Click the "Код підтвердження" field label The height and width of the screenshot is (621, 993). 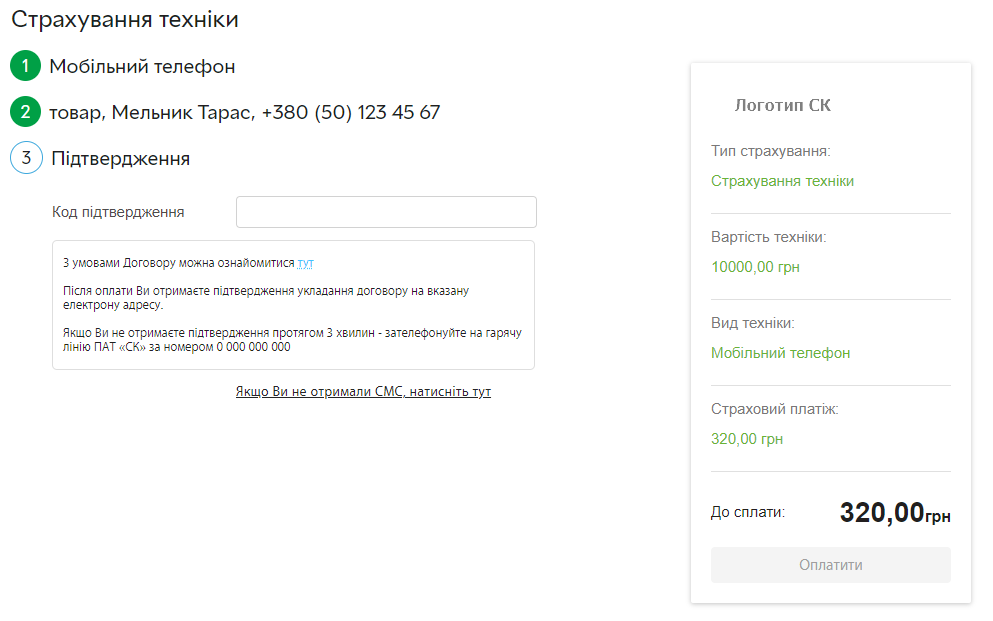118,212
